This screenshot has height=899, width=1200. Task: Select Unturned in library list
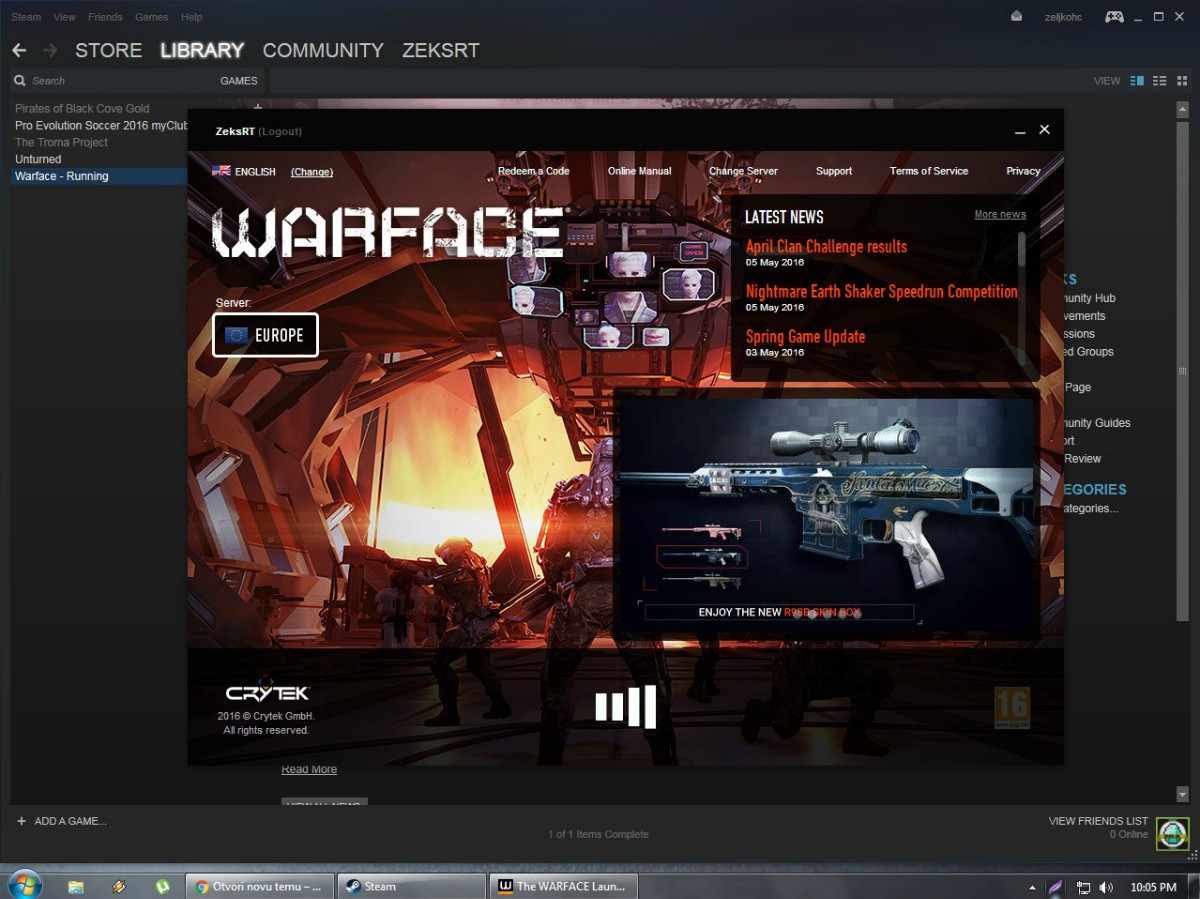(x=38, y=159)
